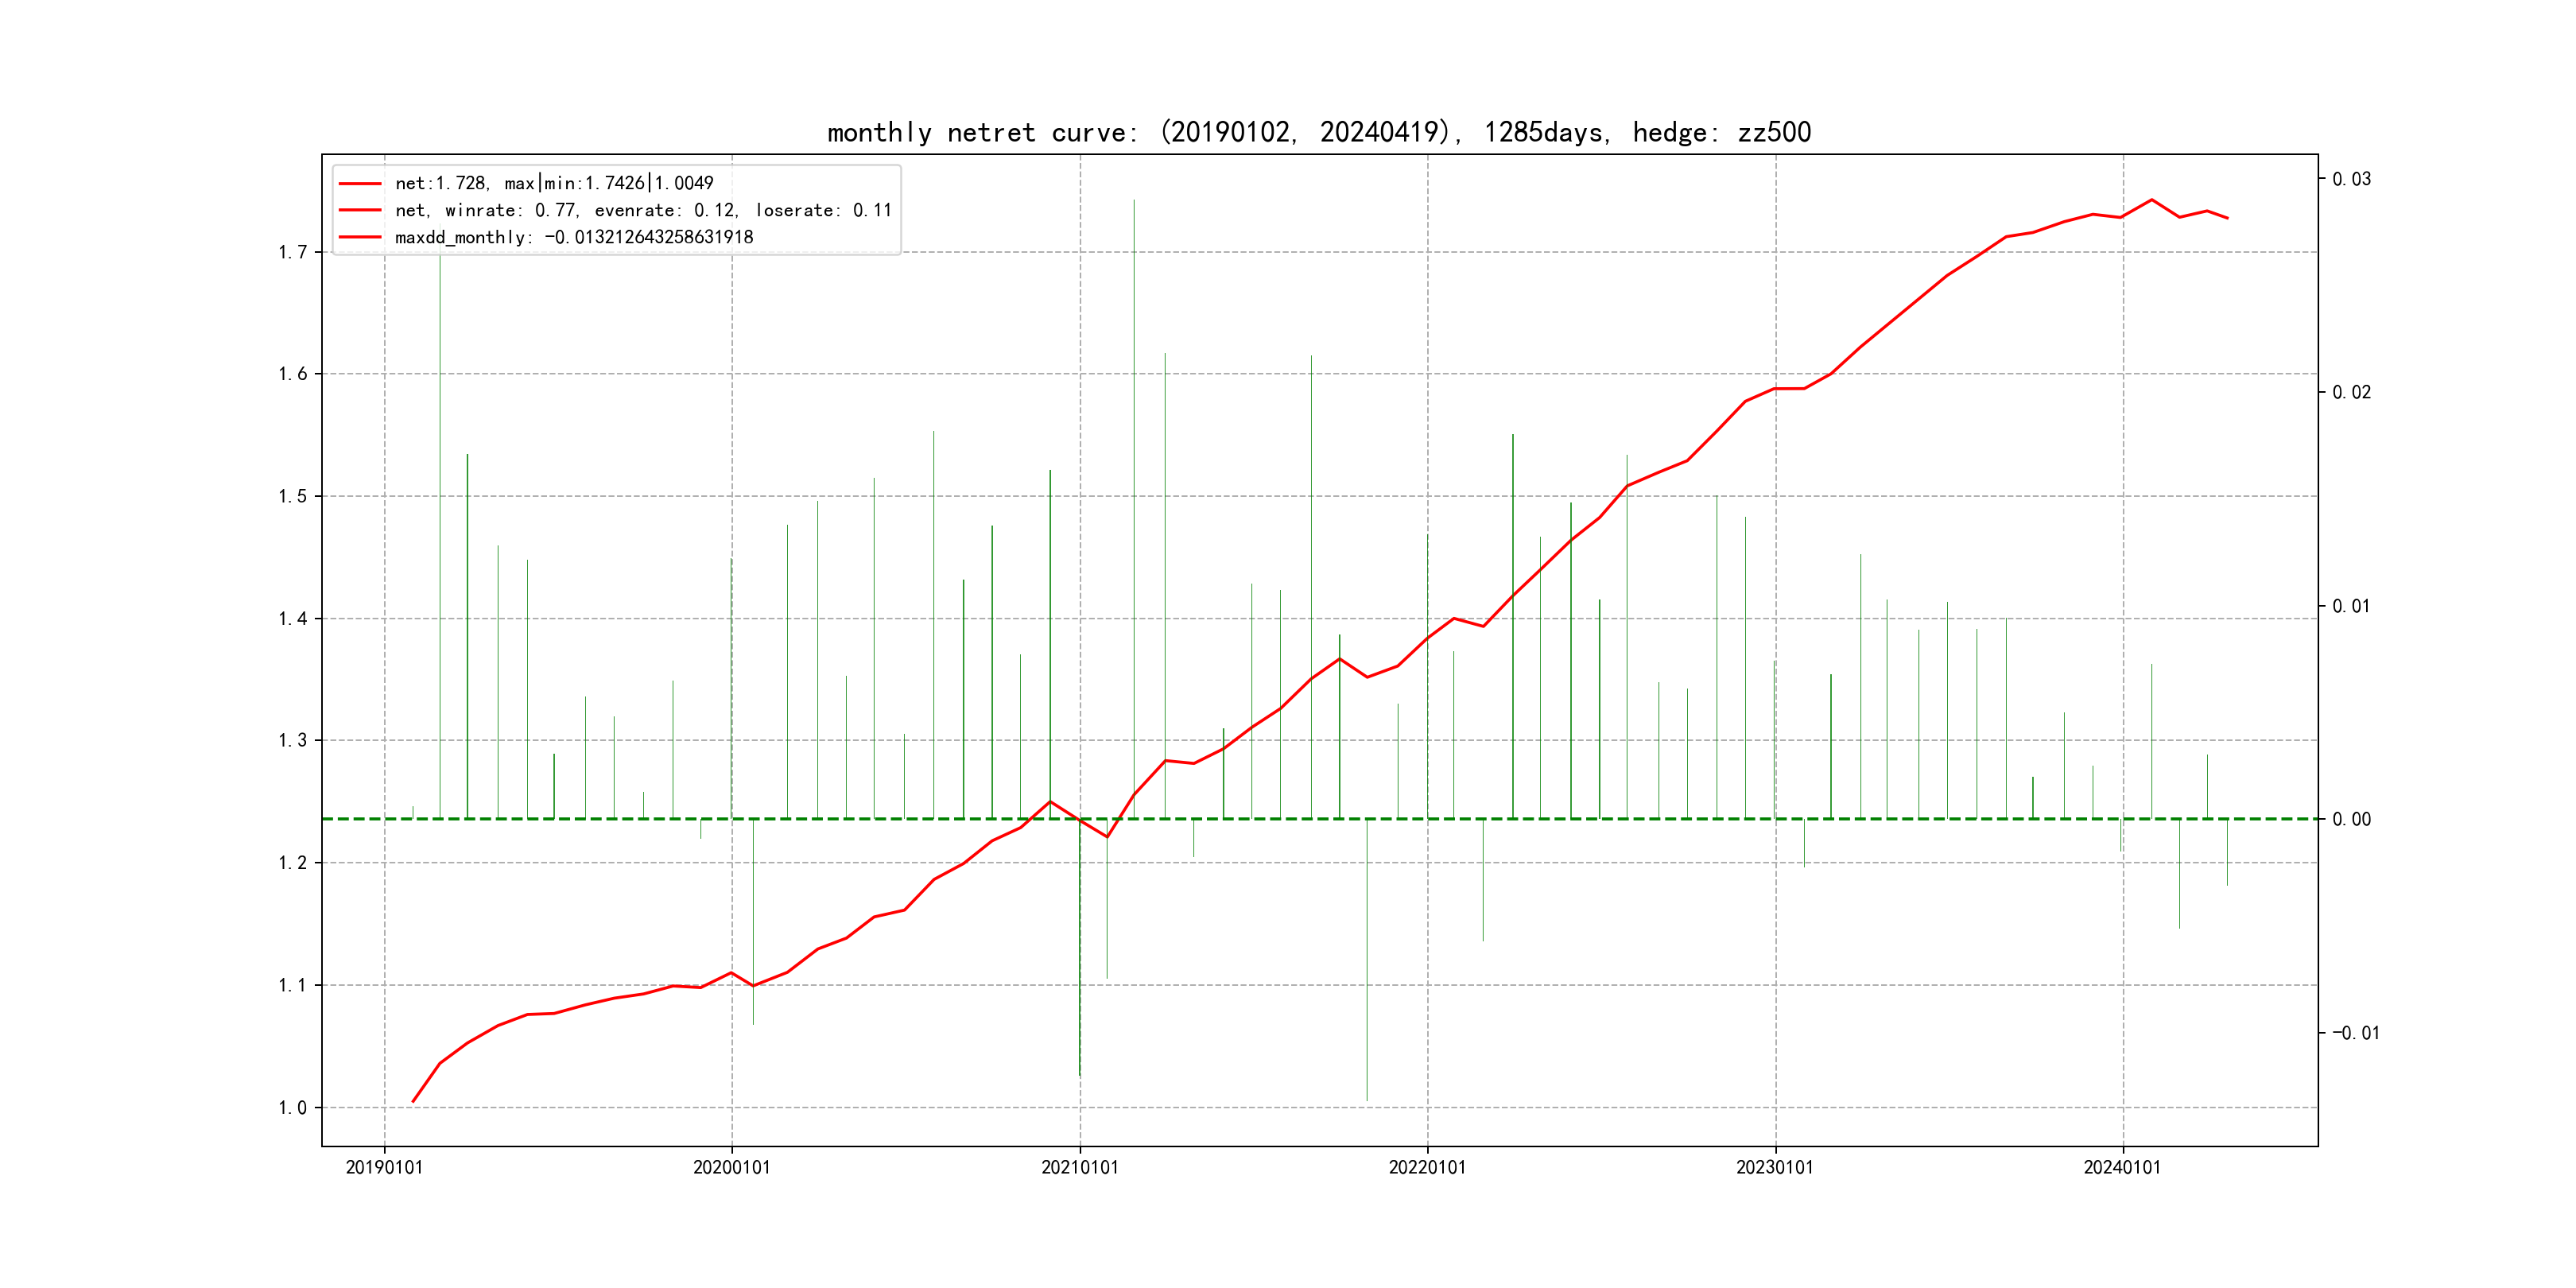Click the 0.03 right axis label
The height and width of the screenshot is (1288, 2576).
2351,179
